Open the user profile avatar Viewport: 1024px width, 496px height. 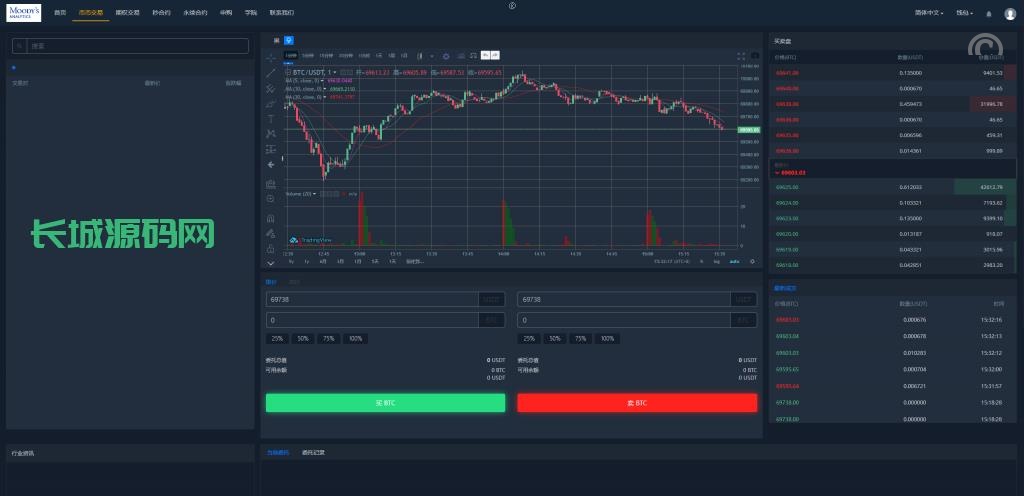pyautogui.click(x=1008, y=13)
